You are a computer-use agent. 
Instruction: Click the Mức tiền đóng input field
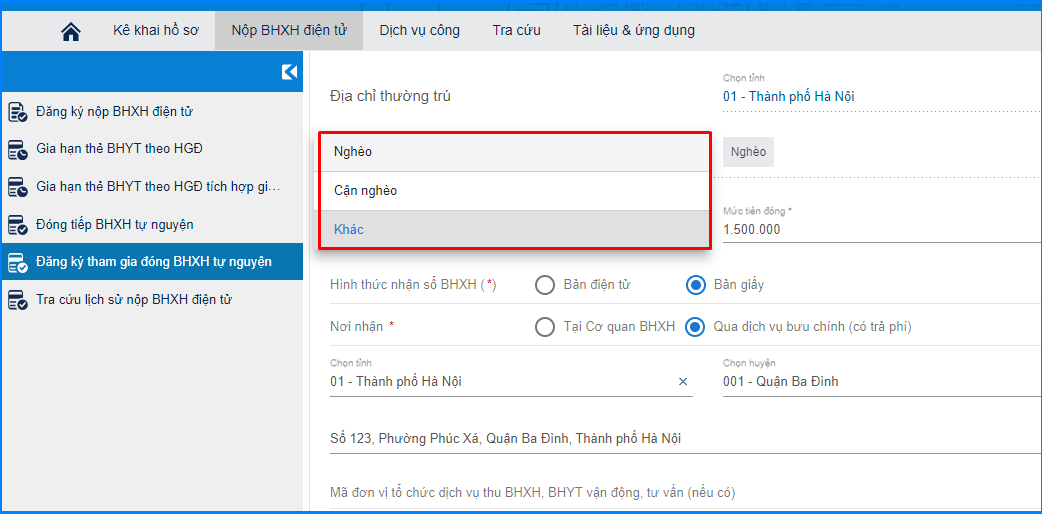[880, 230]
